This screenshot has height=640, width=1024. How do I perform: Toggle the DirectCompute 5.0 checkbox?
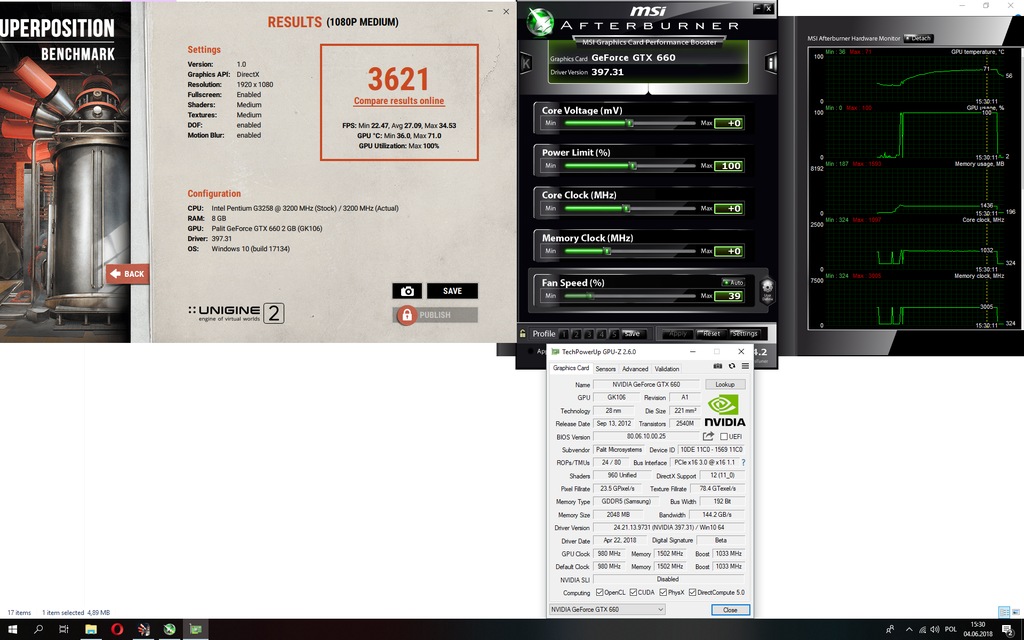click(692, 592)
